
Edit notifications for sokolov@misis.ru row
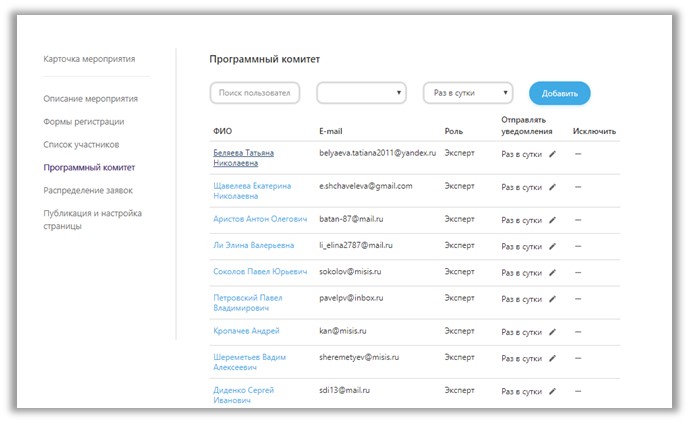[552, 273]
